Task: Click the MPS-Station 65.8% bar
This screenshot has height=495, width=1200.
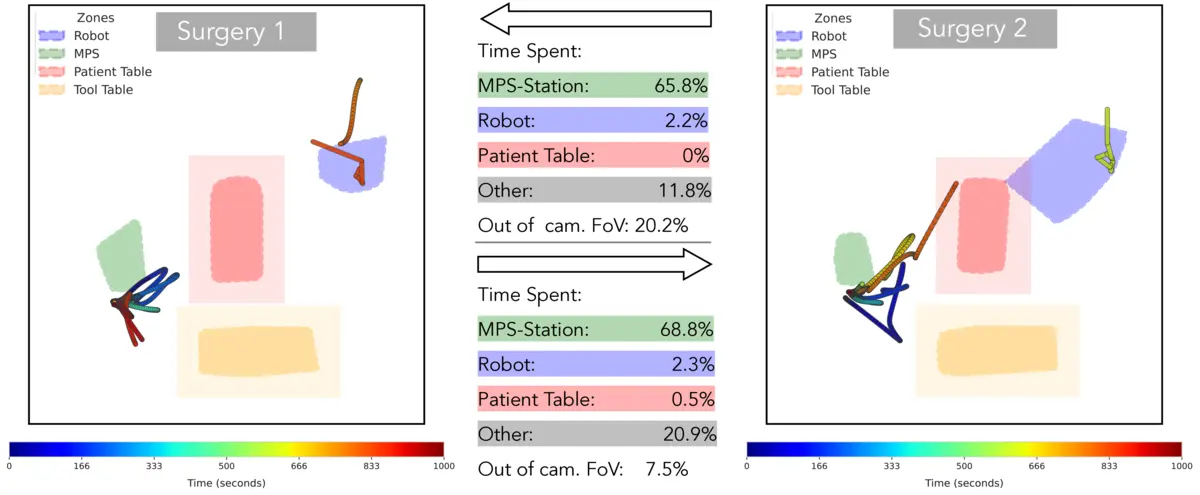Action: (x=593, y=86)
